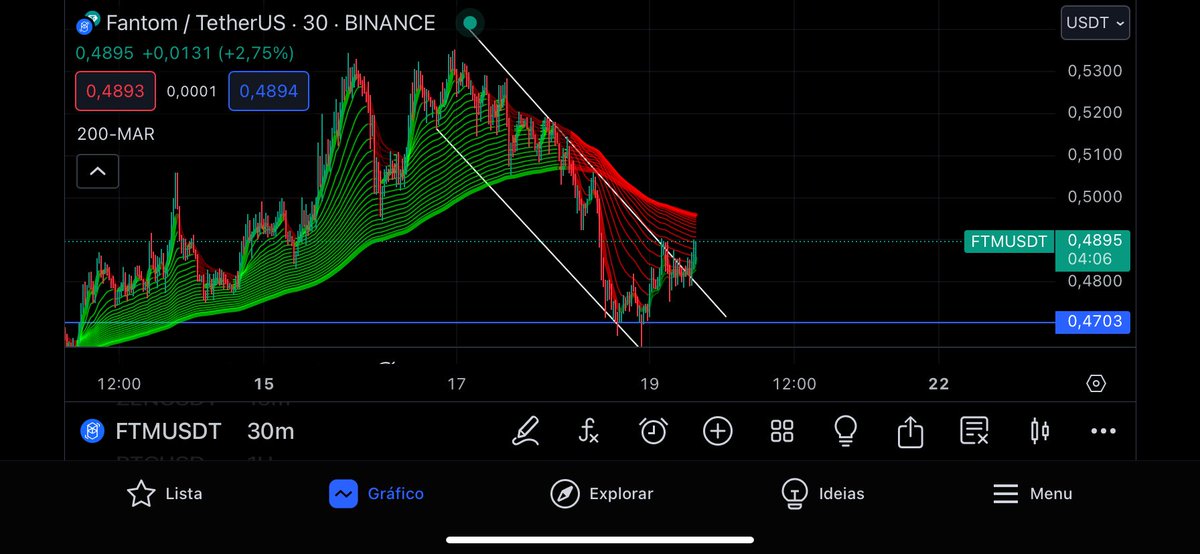Tap the share upload icon
1200x554 pixels.
910,431
